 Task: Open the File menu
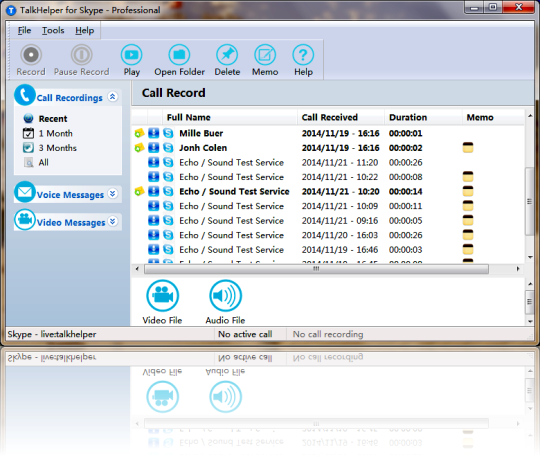(24, 30)
